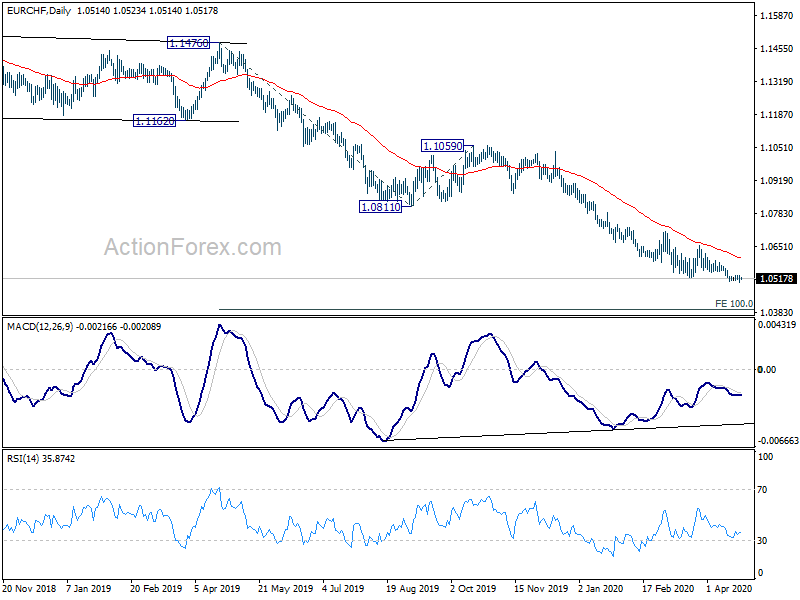The height and width of the screenshot is (600, 800).
Task: Click the 1.10590 price label
Action: [442, 146]
